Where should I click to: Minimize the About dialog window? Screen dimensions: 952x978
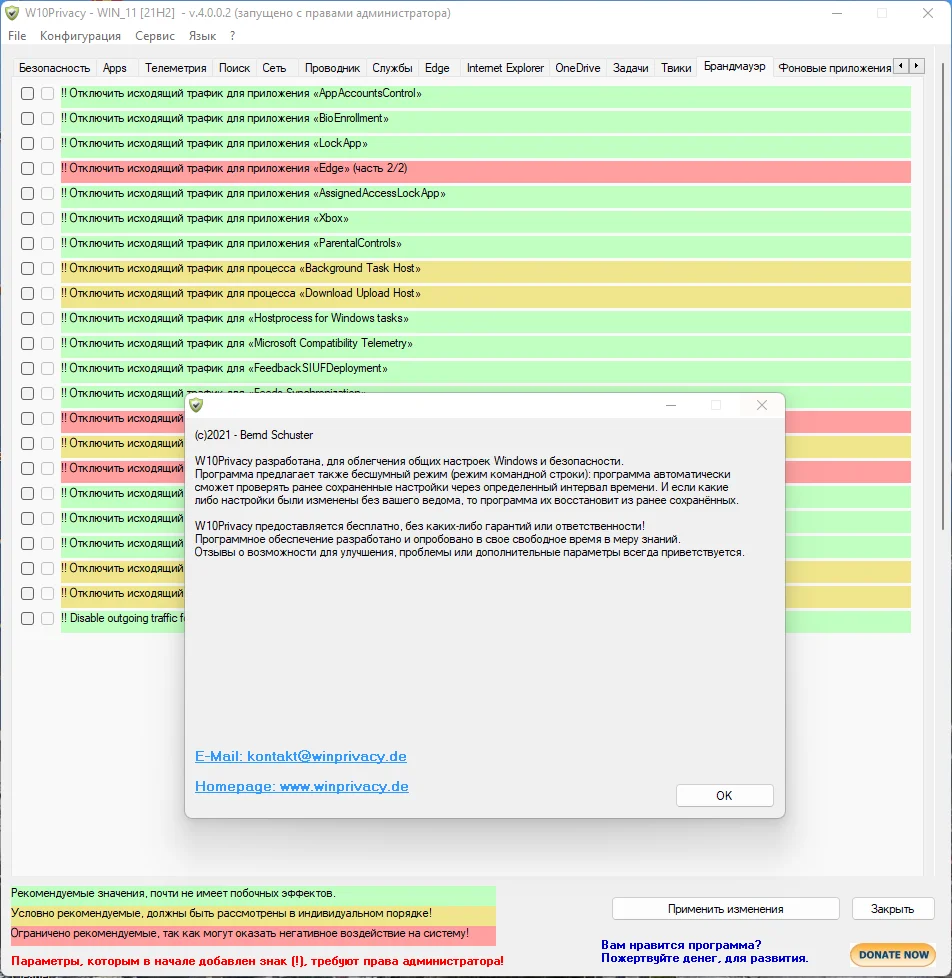point(671,405)
